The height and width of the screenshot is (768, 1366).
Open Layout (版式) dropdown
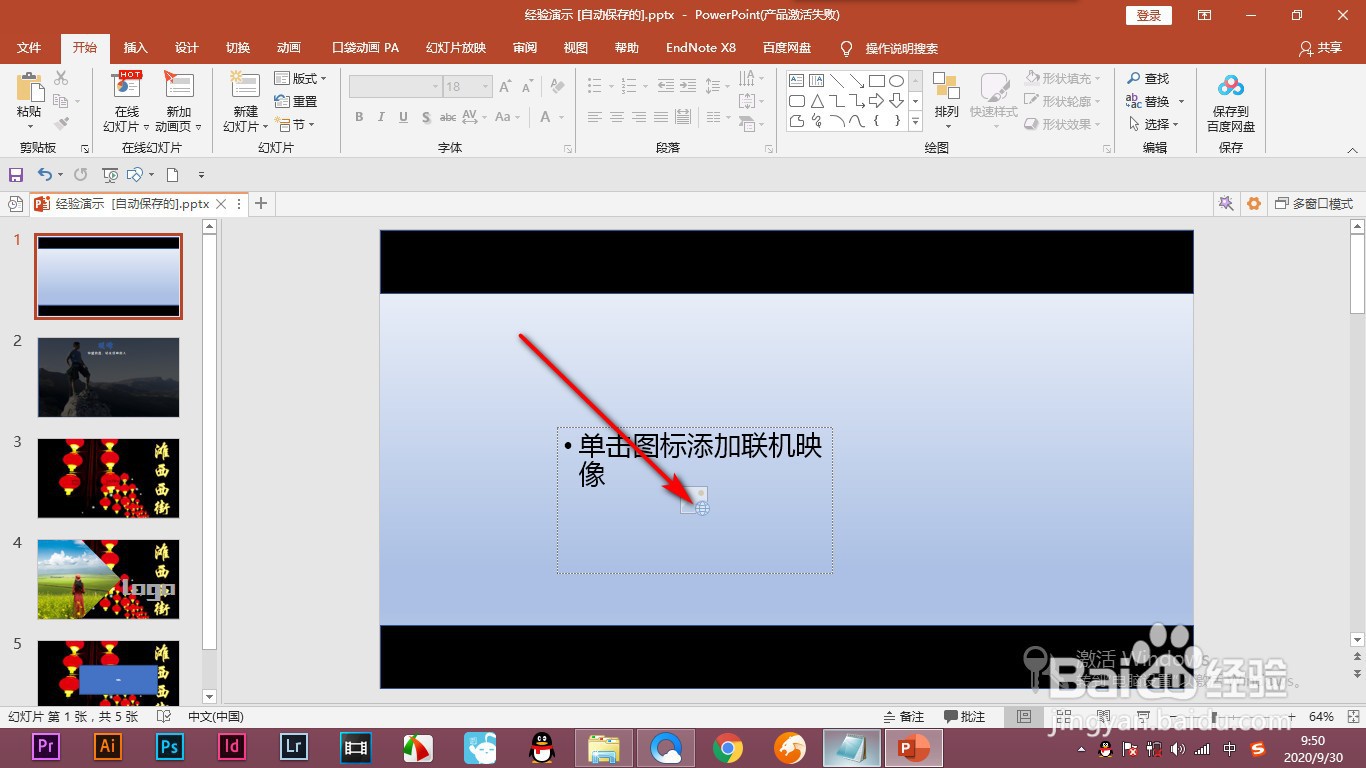tap(300, 78)
